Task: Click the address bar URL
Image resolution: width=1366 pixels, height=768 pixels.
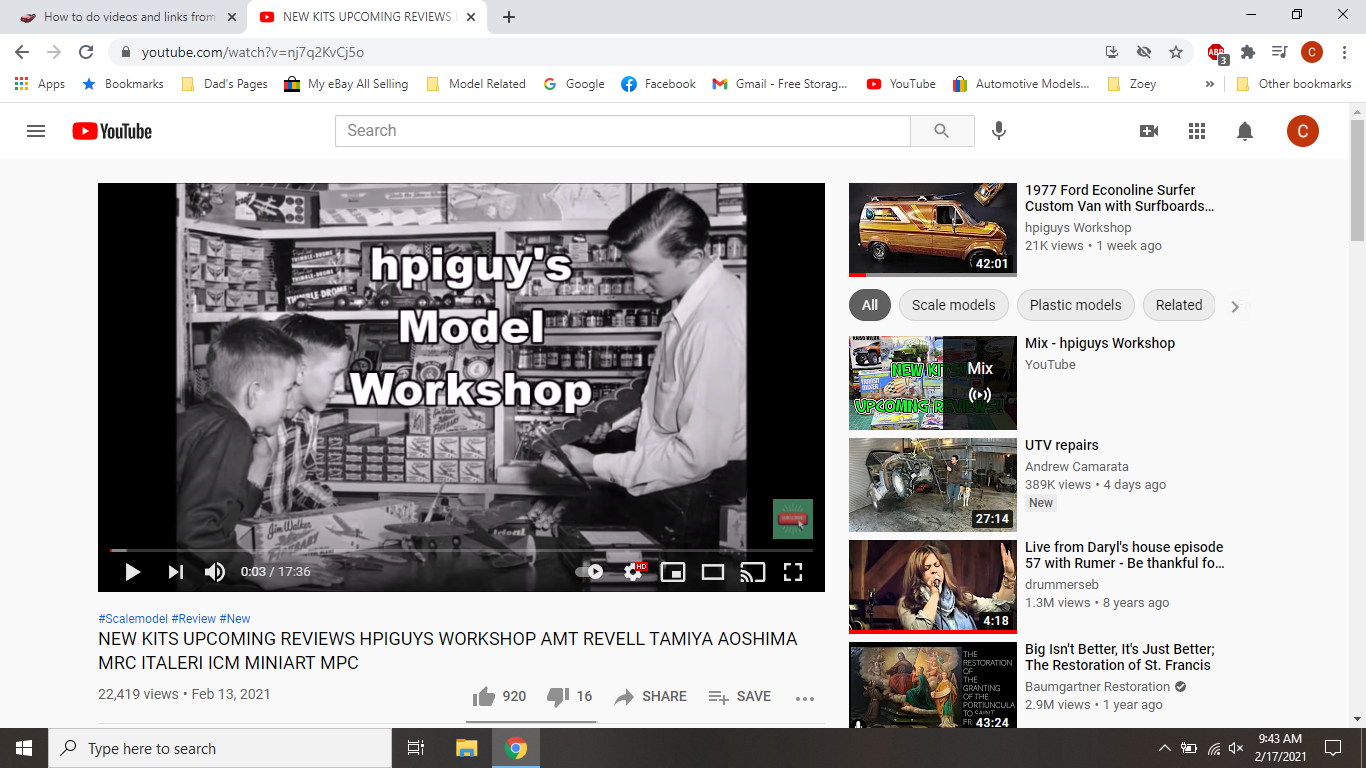Action: 253,52
